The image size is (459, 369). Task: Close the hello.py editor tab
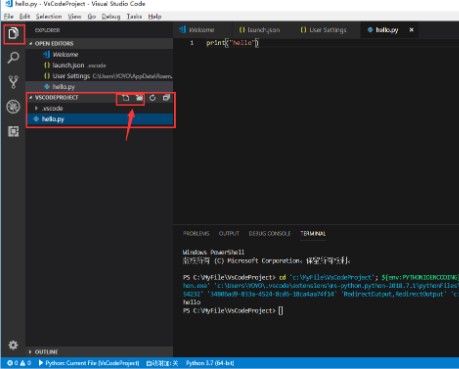click(x=411, y=30)
